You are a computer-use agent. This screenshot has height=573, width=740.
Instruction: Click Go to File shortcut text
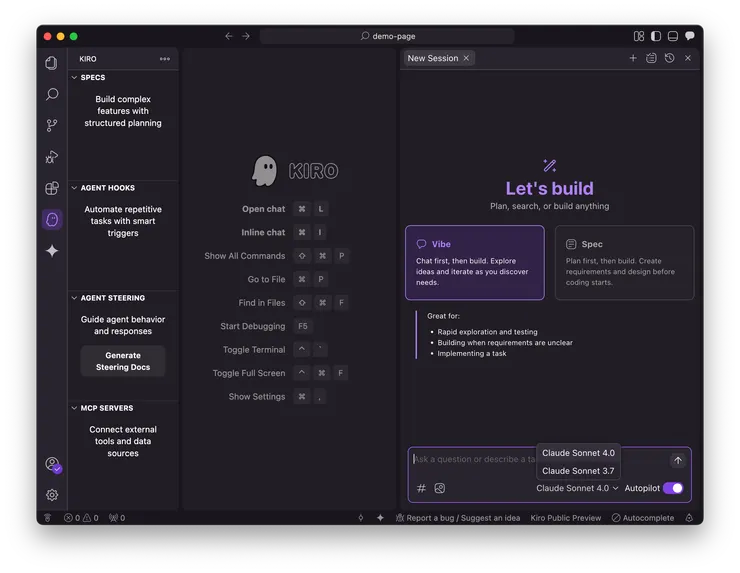pos(266,279)
